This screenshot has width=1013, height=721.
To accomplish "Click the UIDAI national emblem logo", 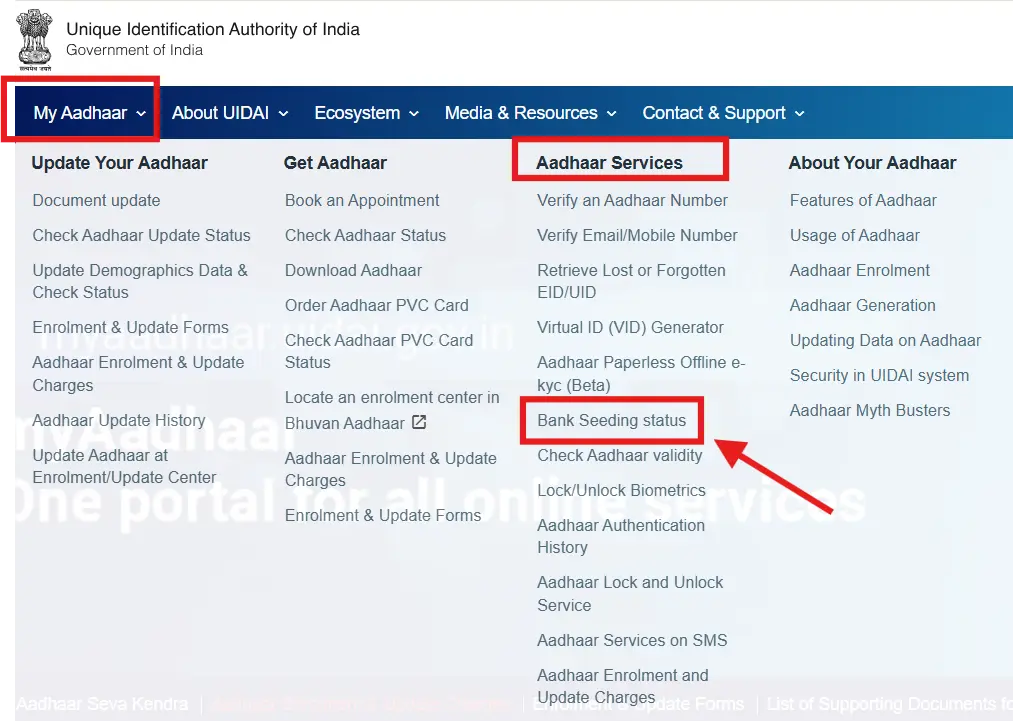I will coord(34,39).
